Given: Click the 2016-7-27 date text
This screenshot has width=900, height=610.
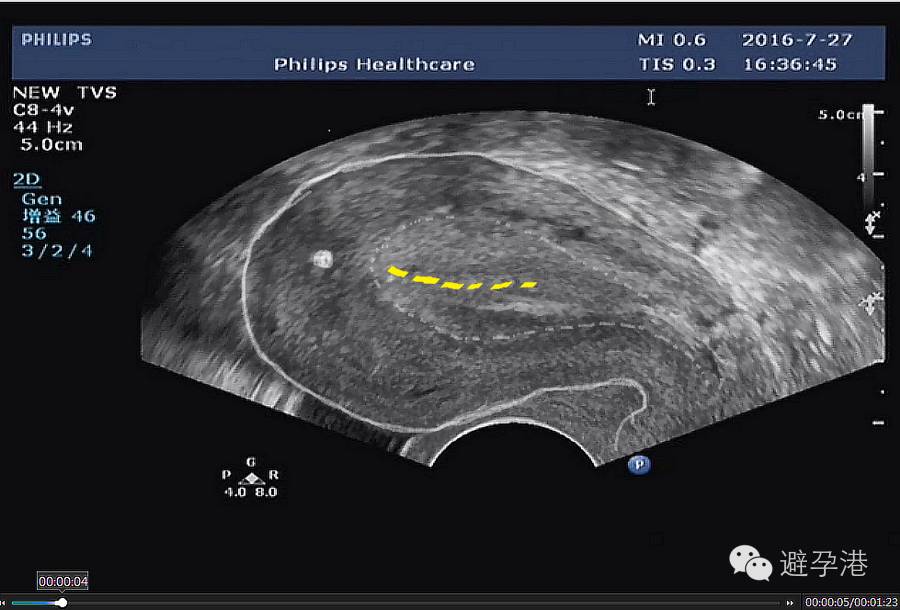Looking at the screenshot, I should coord(797,40).
